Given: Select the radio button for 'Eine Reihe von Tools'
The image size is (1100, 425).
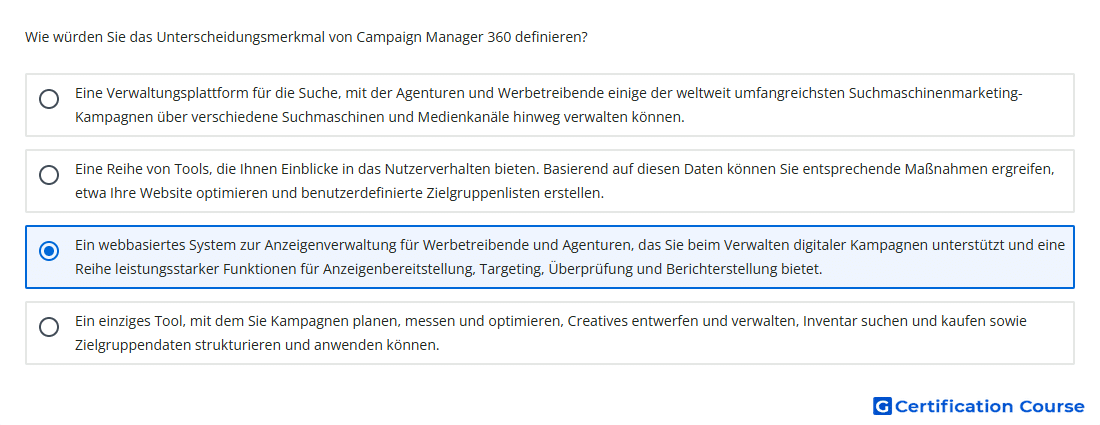Looking at the screenshot, I should [x=49, y=175].
